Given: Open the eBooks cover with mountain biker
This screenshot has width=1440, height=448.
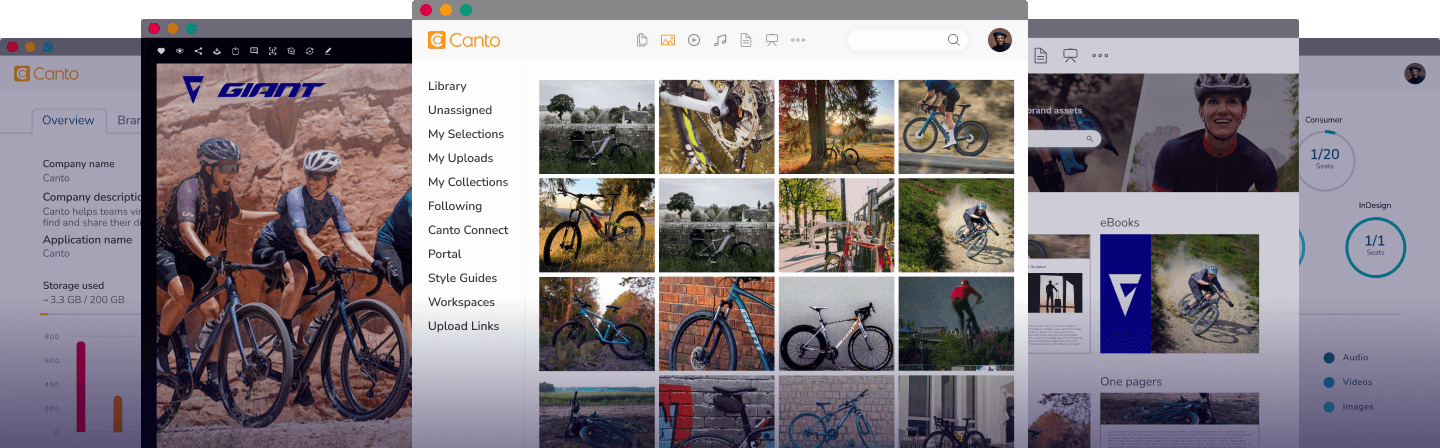Looking at the screenshot, I should (1179, 294).
